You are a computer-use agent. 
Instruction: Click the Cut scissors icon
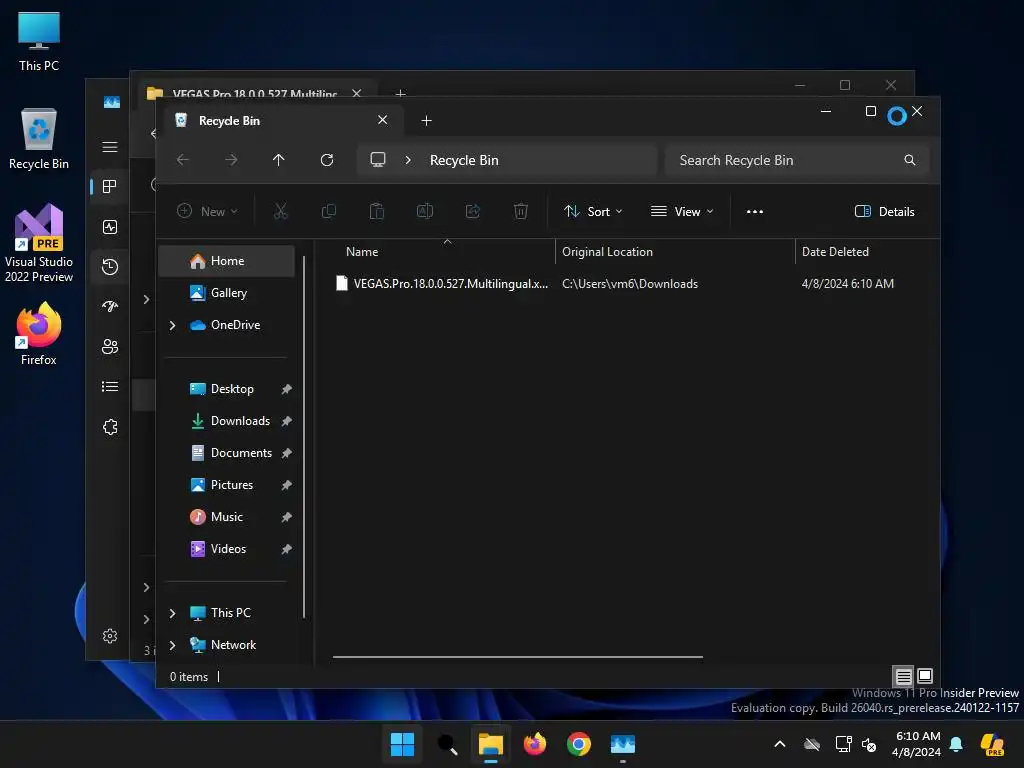[x=280, y=211]
